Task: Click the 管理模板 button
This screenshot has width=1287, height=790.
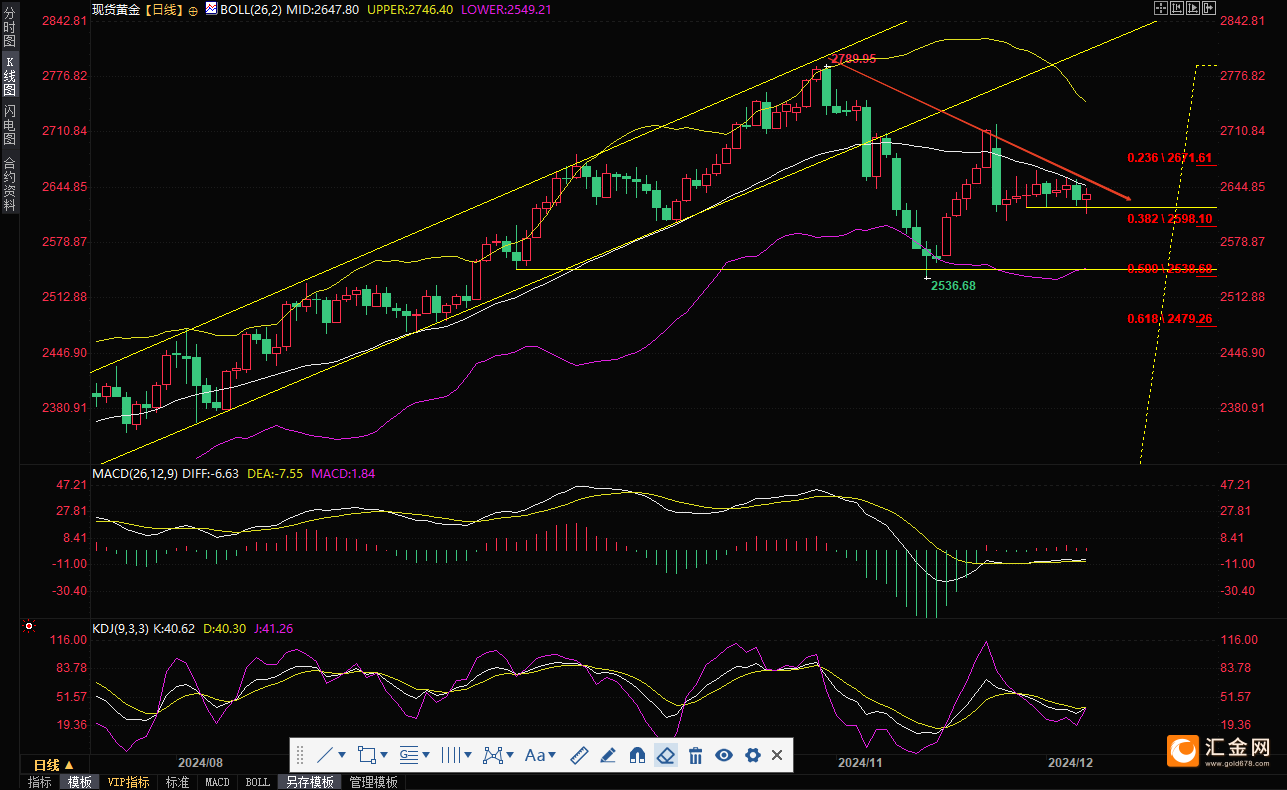Action: pos(373,782)
